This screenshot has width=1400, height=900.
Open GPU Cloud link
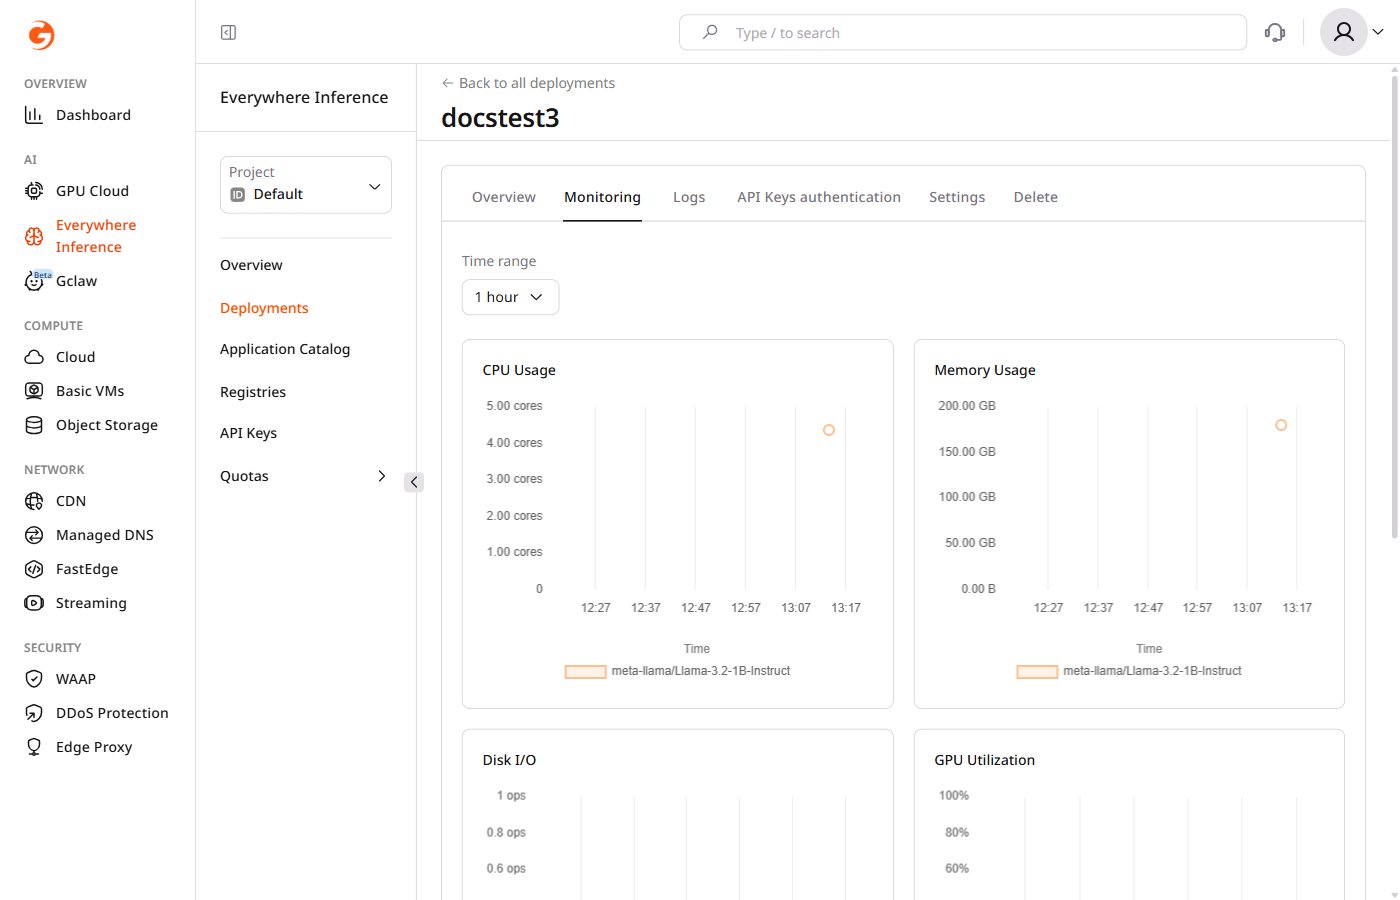click(x=92, y=191)
